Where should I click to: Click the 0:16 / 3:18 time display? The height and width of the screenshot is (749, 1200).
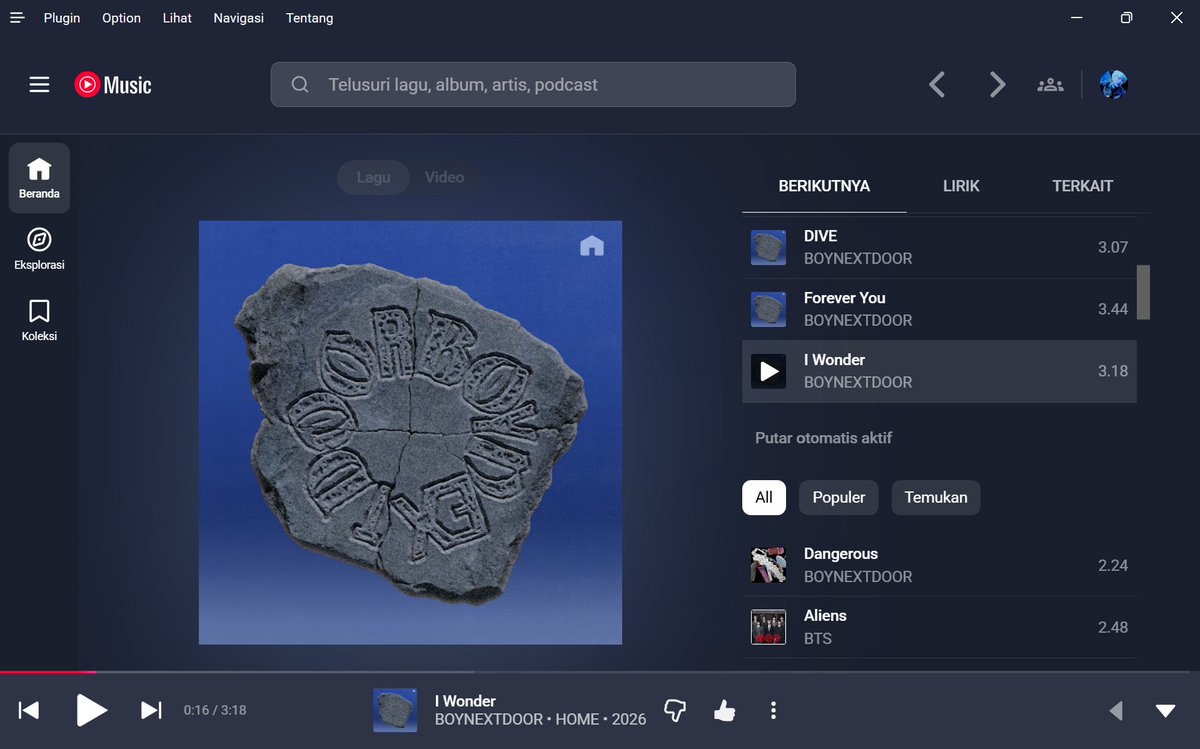click(215, 710)
